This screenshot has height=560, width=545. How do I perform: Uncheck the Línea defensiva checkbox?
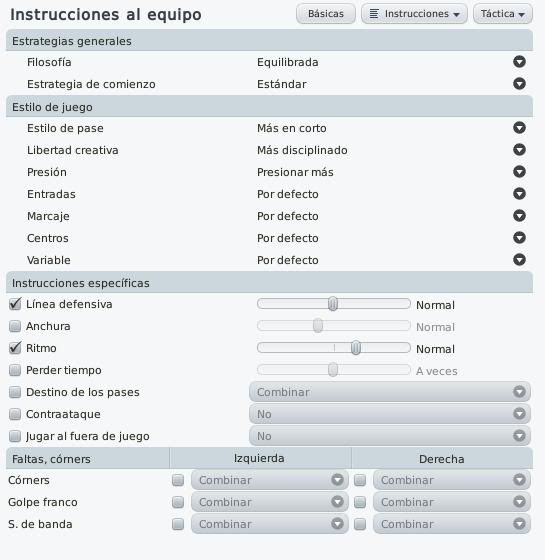[15, 304]
